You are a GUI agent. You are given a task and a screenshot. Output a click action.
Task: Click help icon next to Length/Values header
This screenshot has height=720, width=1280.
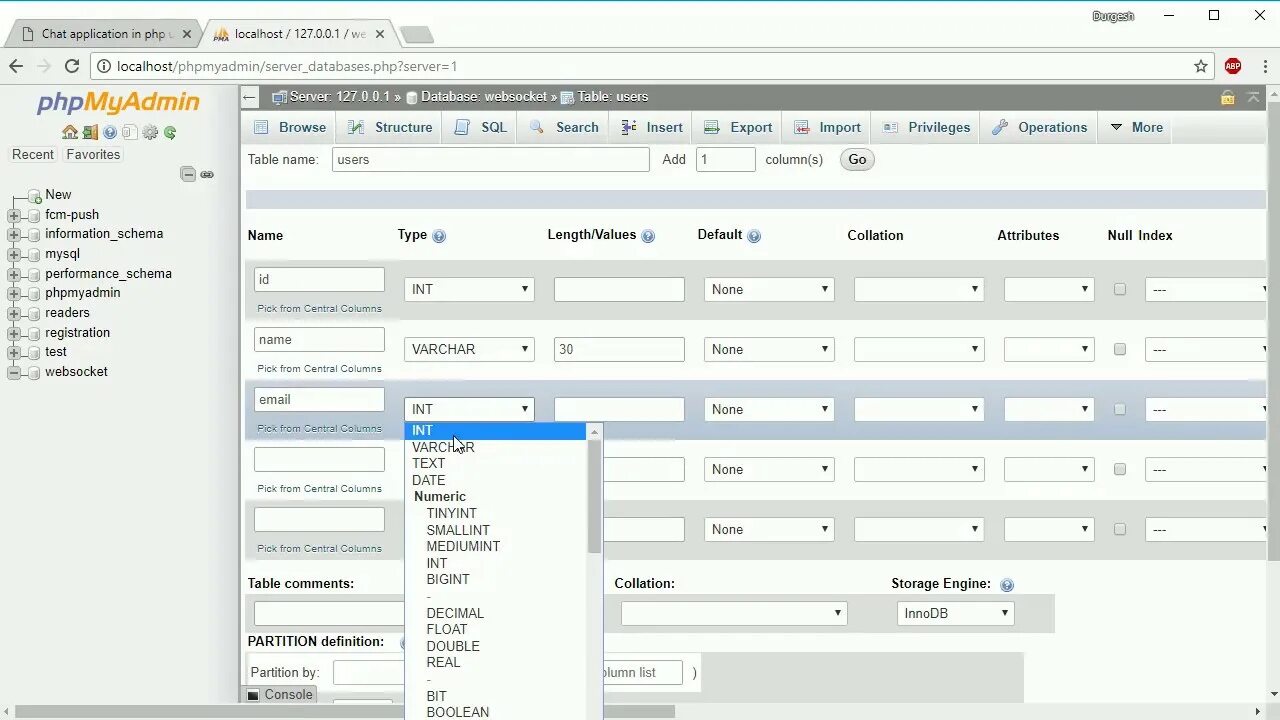tap(648, 236)
